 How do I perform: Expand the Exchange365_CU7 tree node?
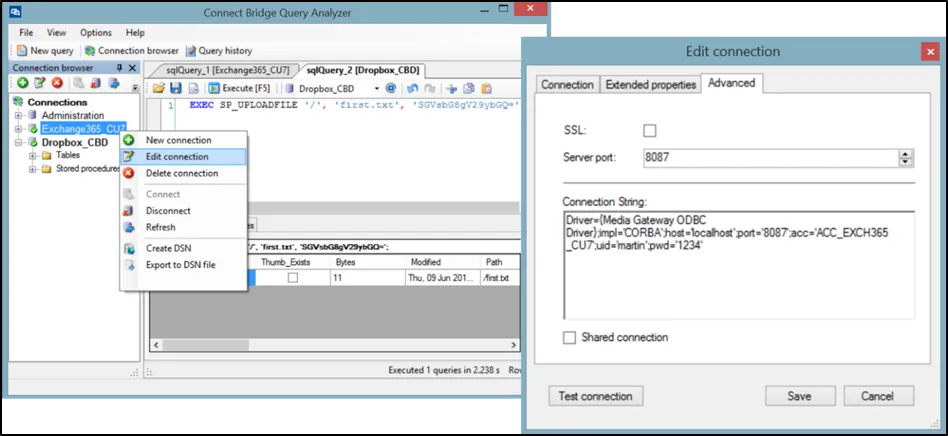pyautogui.click(x=18, y=129)
